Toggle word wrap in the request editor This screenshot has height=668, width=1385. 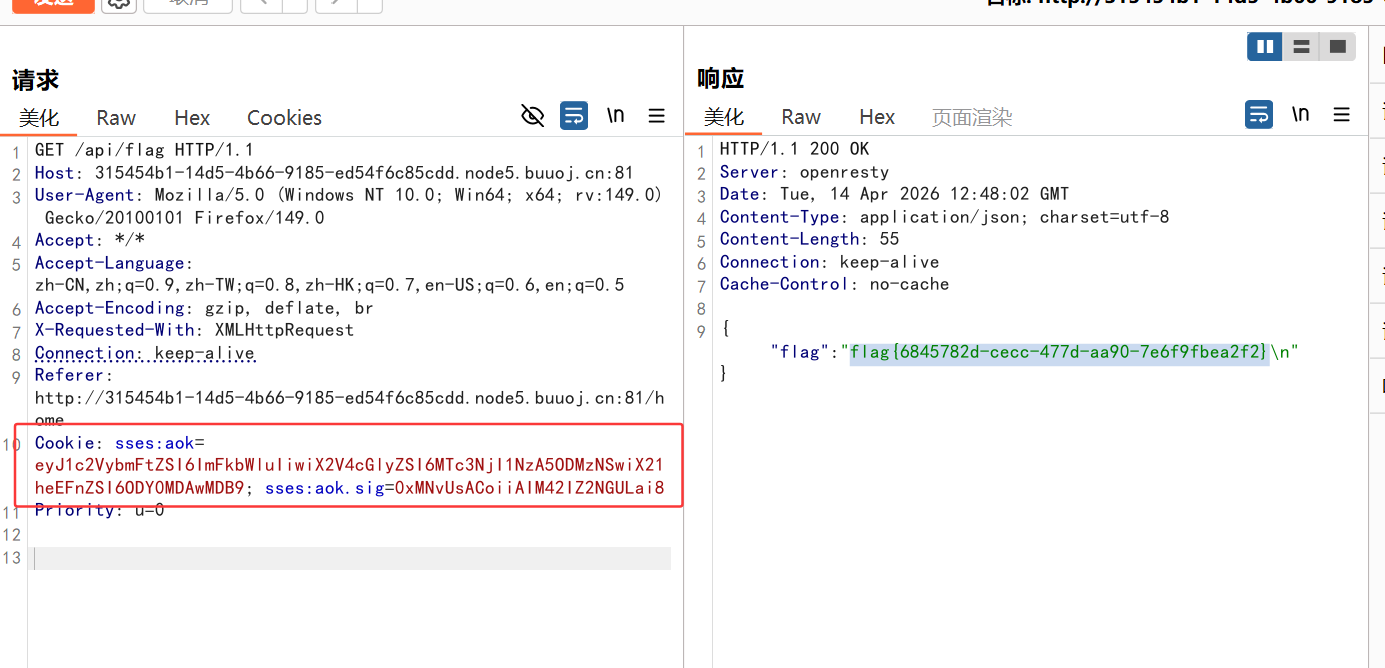[573, 116]
